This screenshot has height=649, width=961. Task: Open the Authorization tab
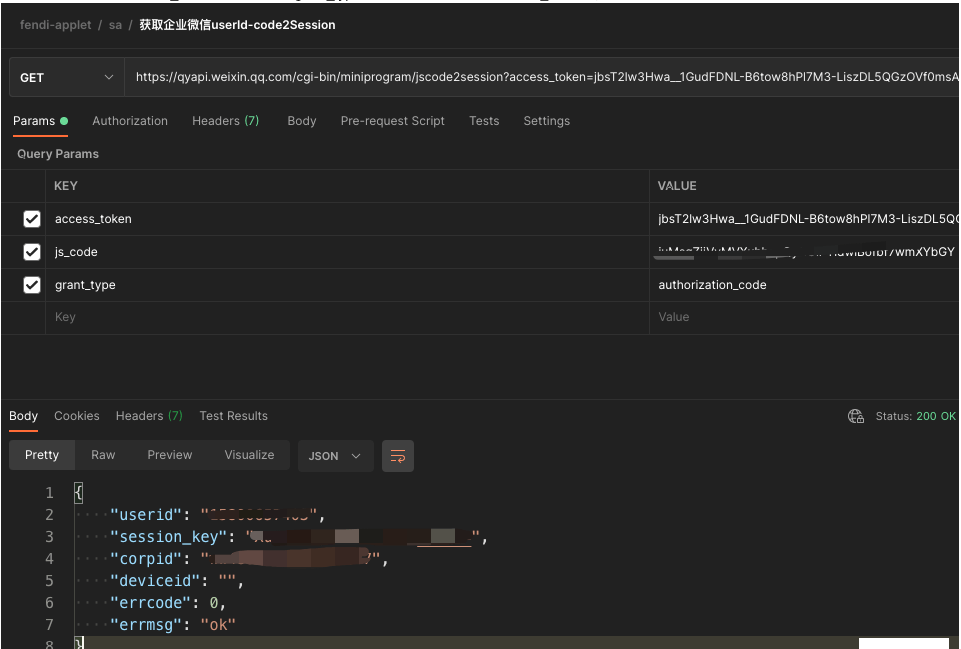[130, 121]
